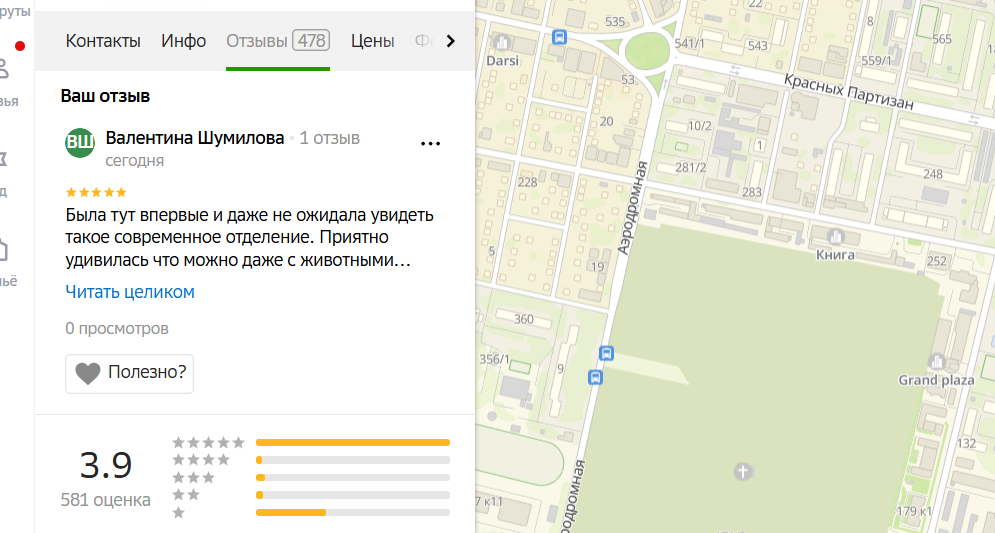The width and height of the screenshot is (995, 533).
Task: Filter by the five-star rating bar
Action: click(x=353, y=442)
